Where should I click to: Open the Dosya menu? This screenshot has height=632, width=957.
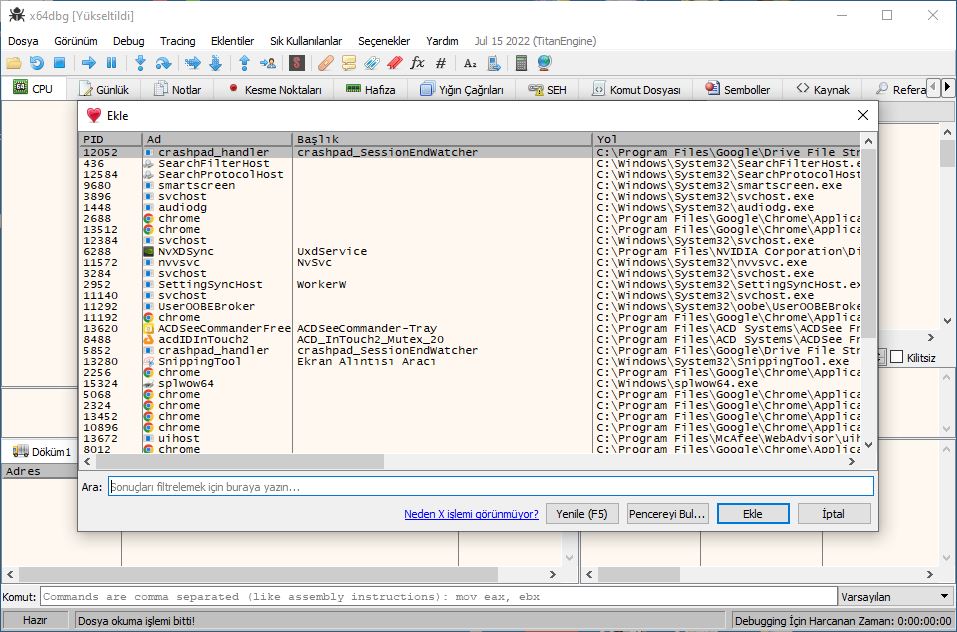(23, 41)
